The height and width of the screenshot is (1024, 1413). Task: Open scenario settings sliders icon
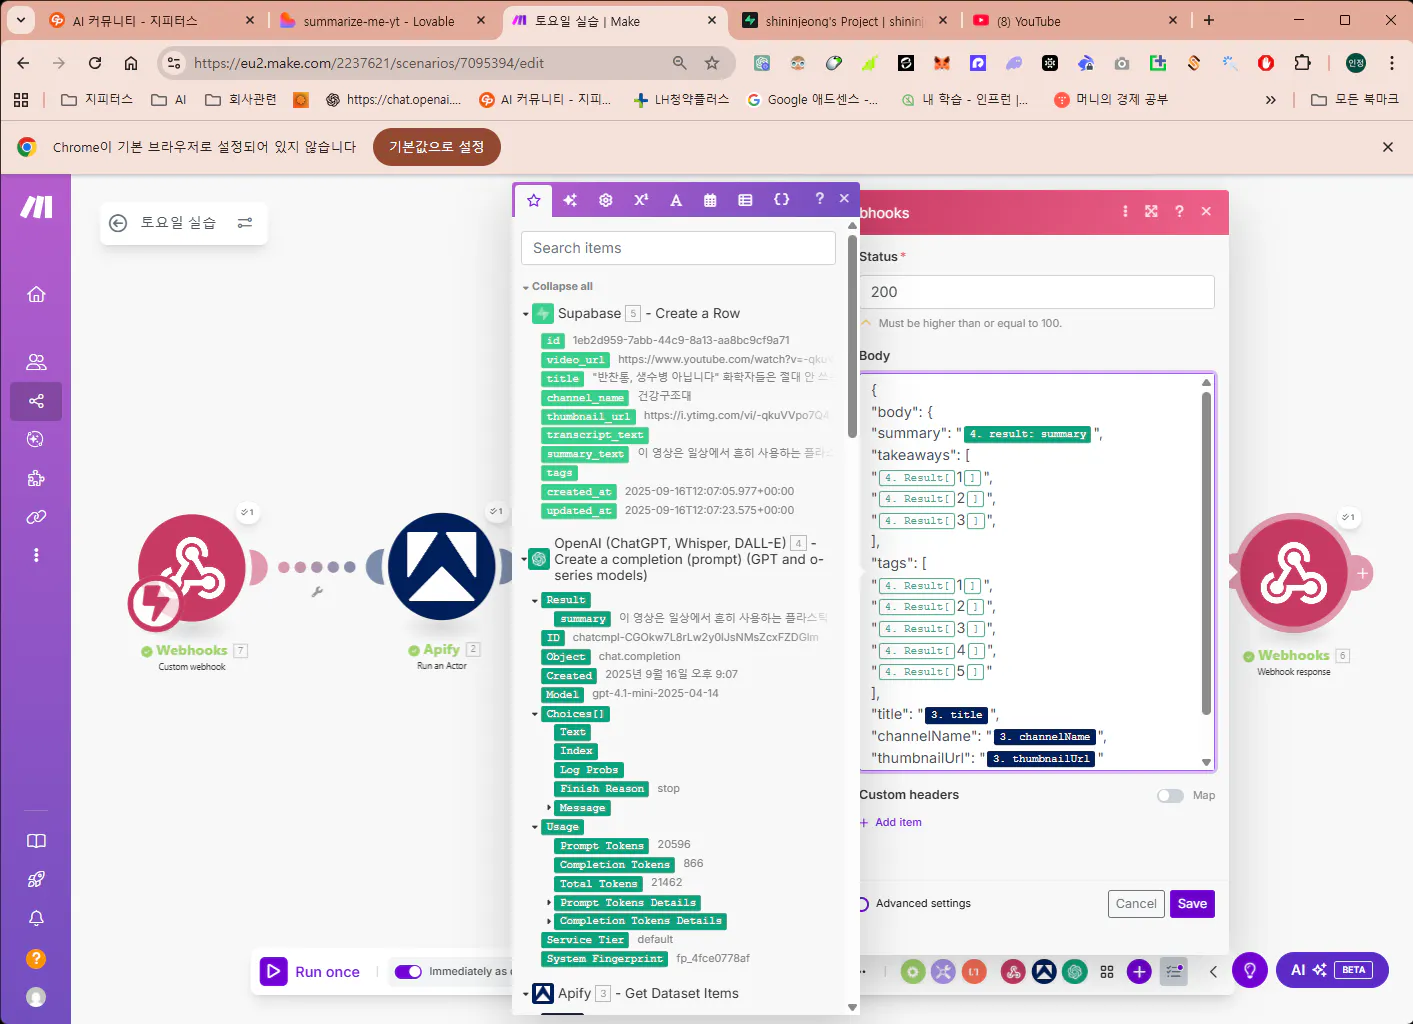pyautogui.click(x=245, y=223)
